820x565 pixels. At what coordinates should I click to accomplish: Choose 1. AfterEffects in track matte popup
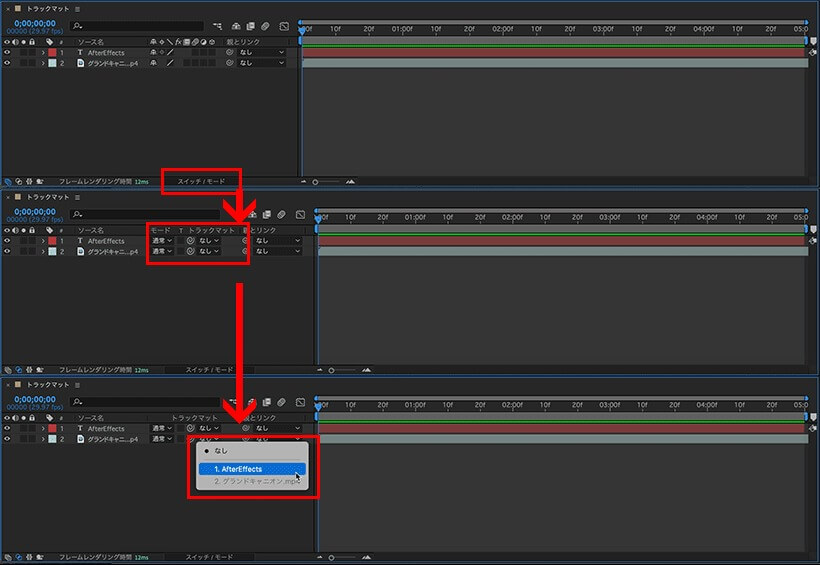(252, 469)
